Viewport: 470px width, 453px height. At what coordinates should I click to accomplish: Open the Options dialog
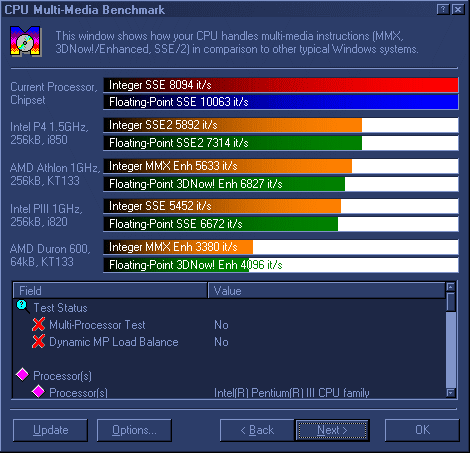(134, 430)
